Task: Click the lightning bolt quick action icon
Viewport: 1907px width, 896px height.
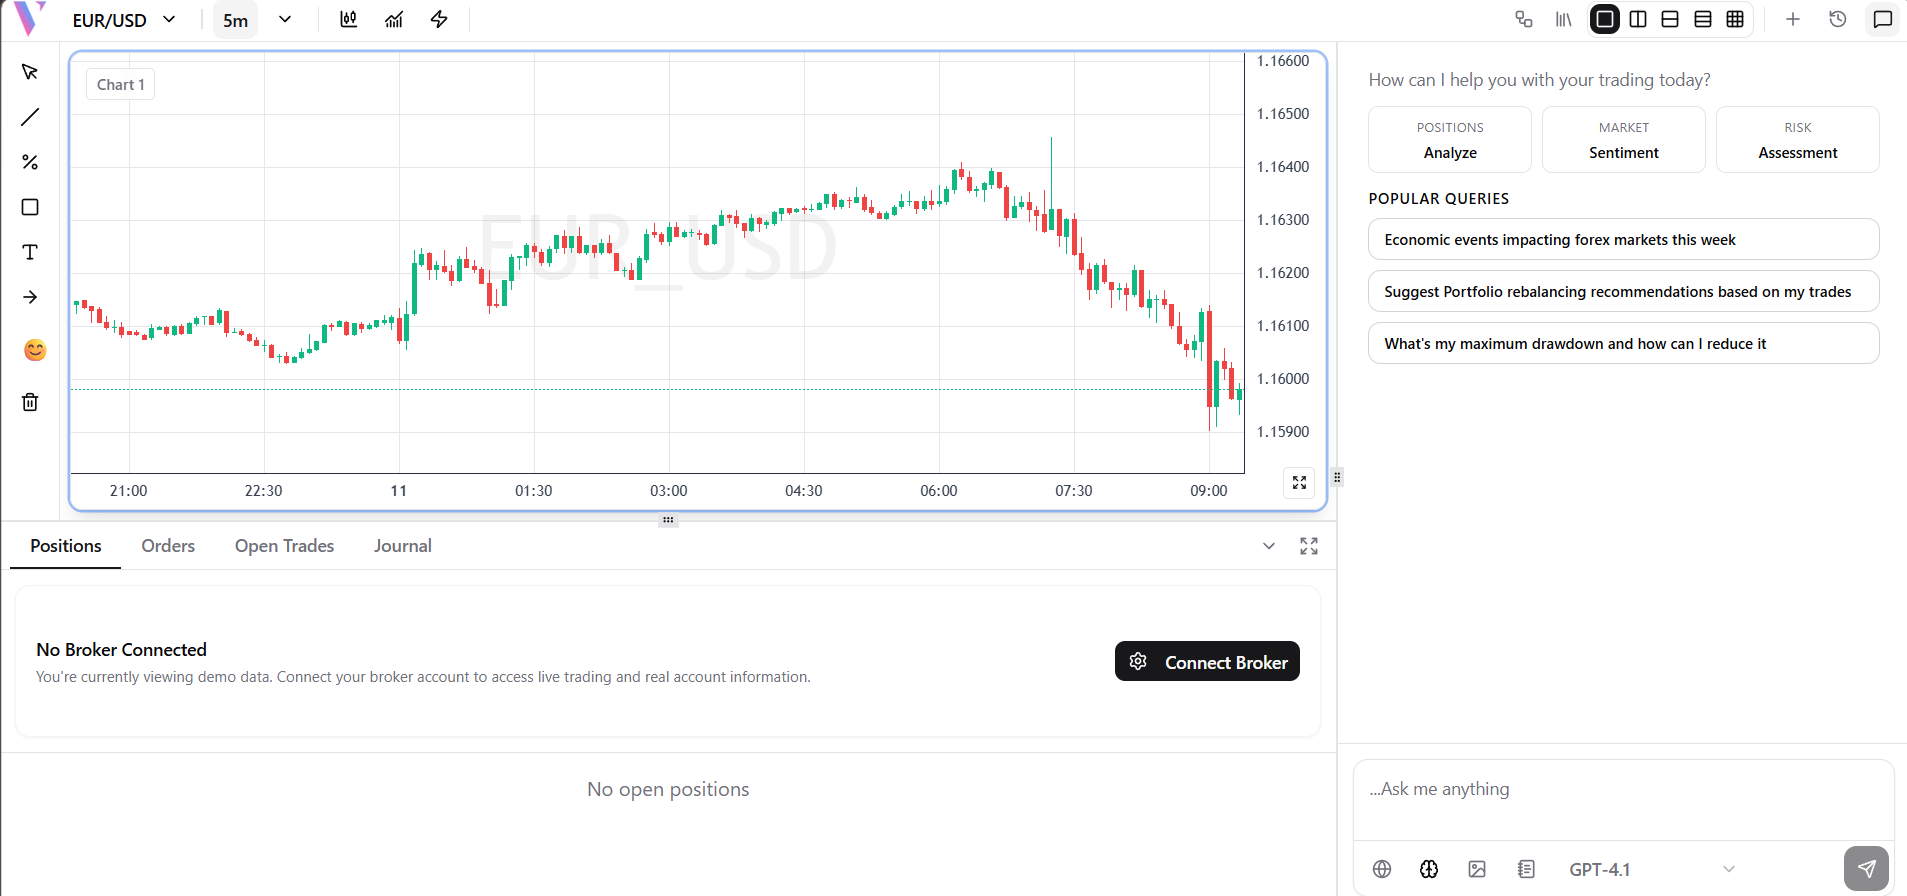Action: point(439,20)
